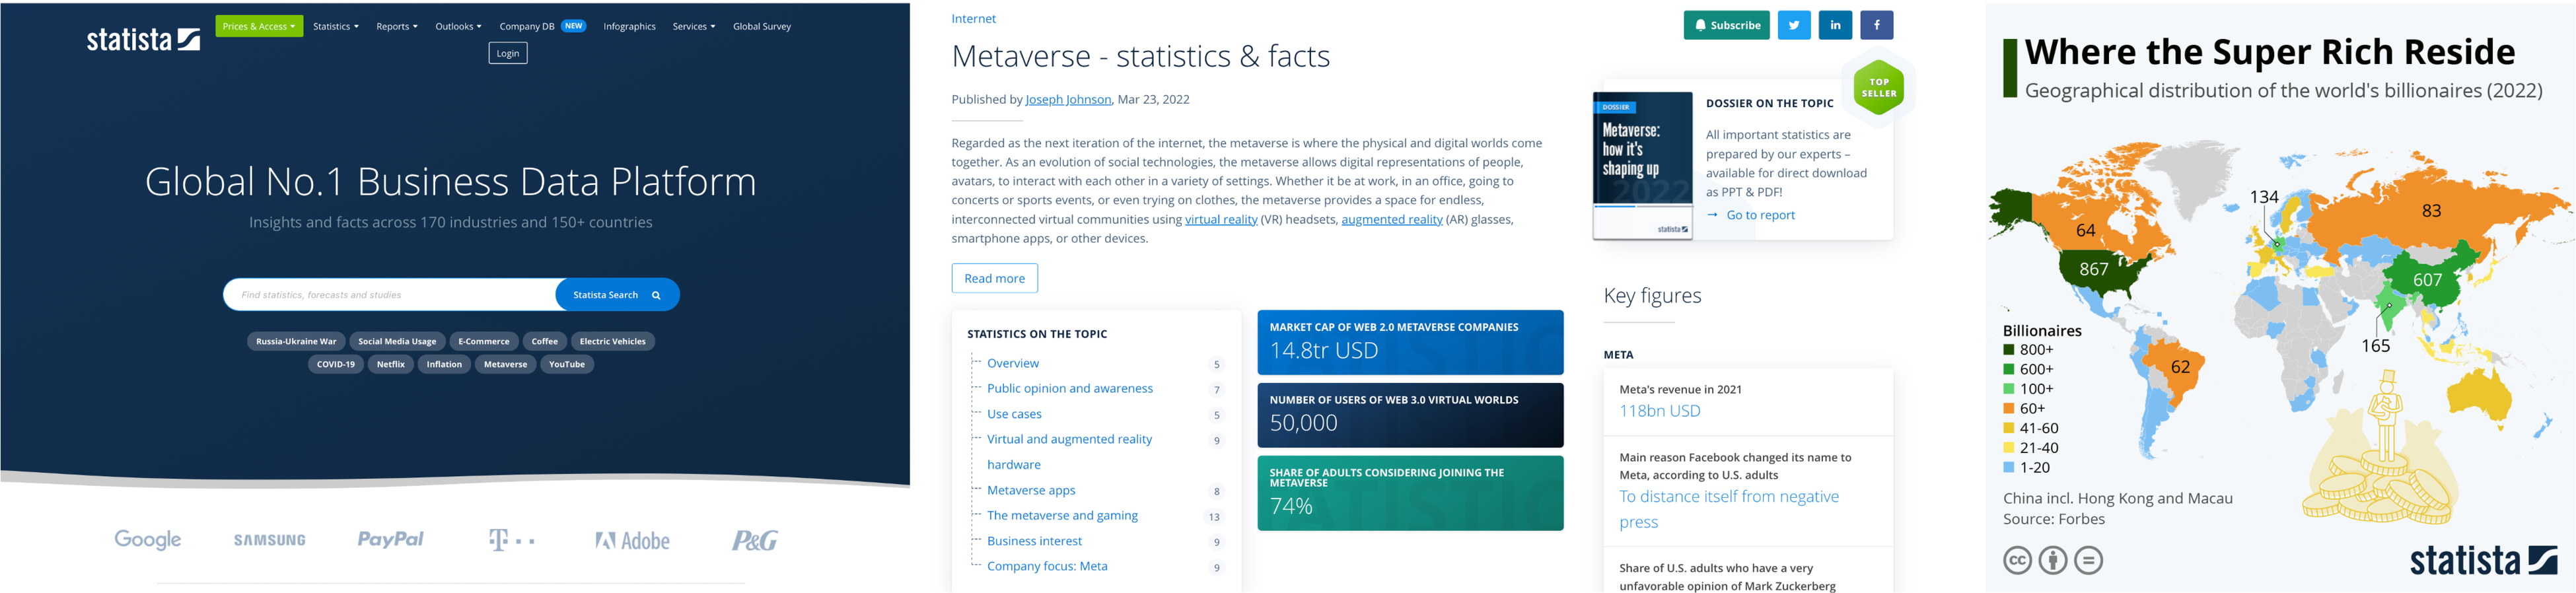Open Overview in the topic statistics list
Image resolution: width=2576 pixels, height=593 pixels.
1013,363
